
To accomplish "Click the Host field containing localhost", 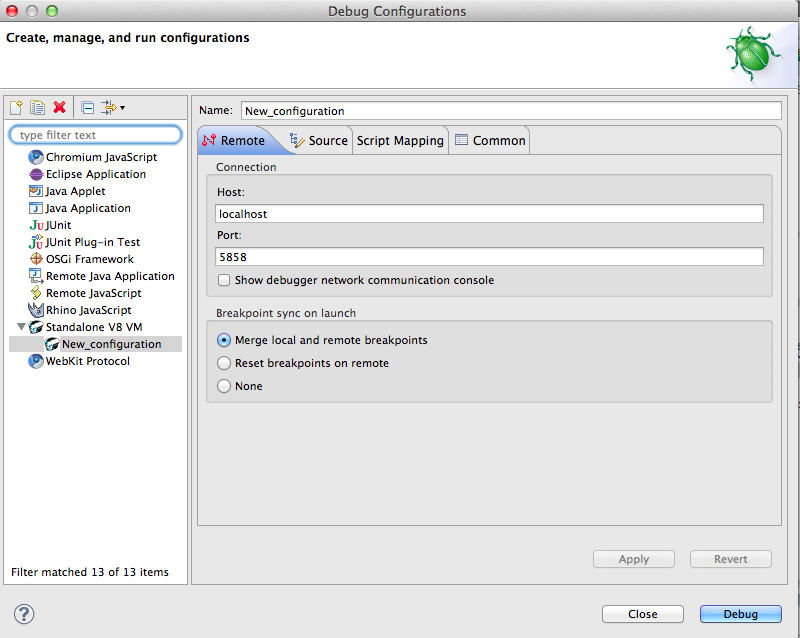I will (x=489, y=214).
